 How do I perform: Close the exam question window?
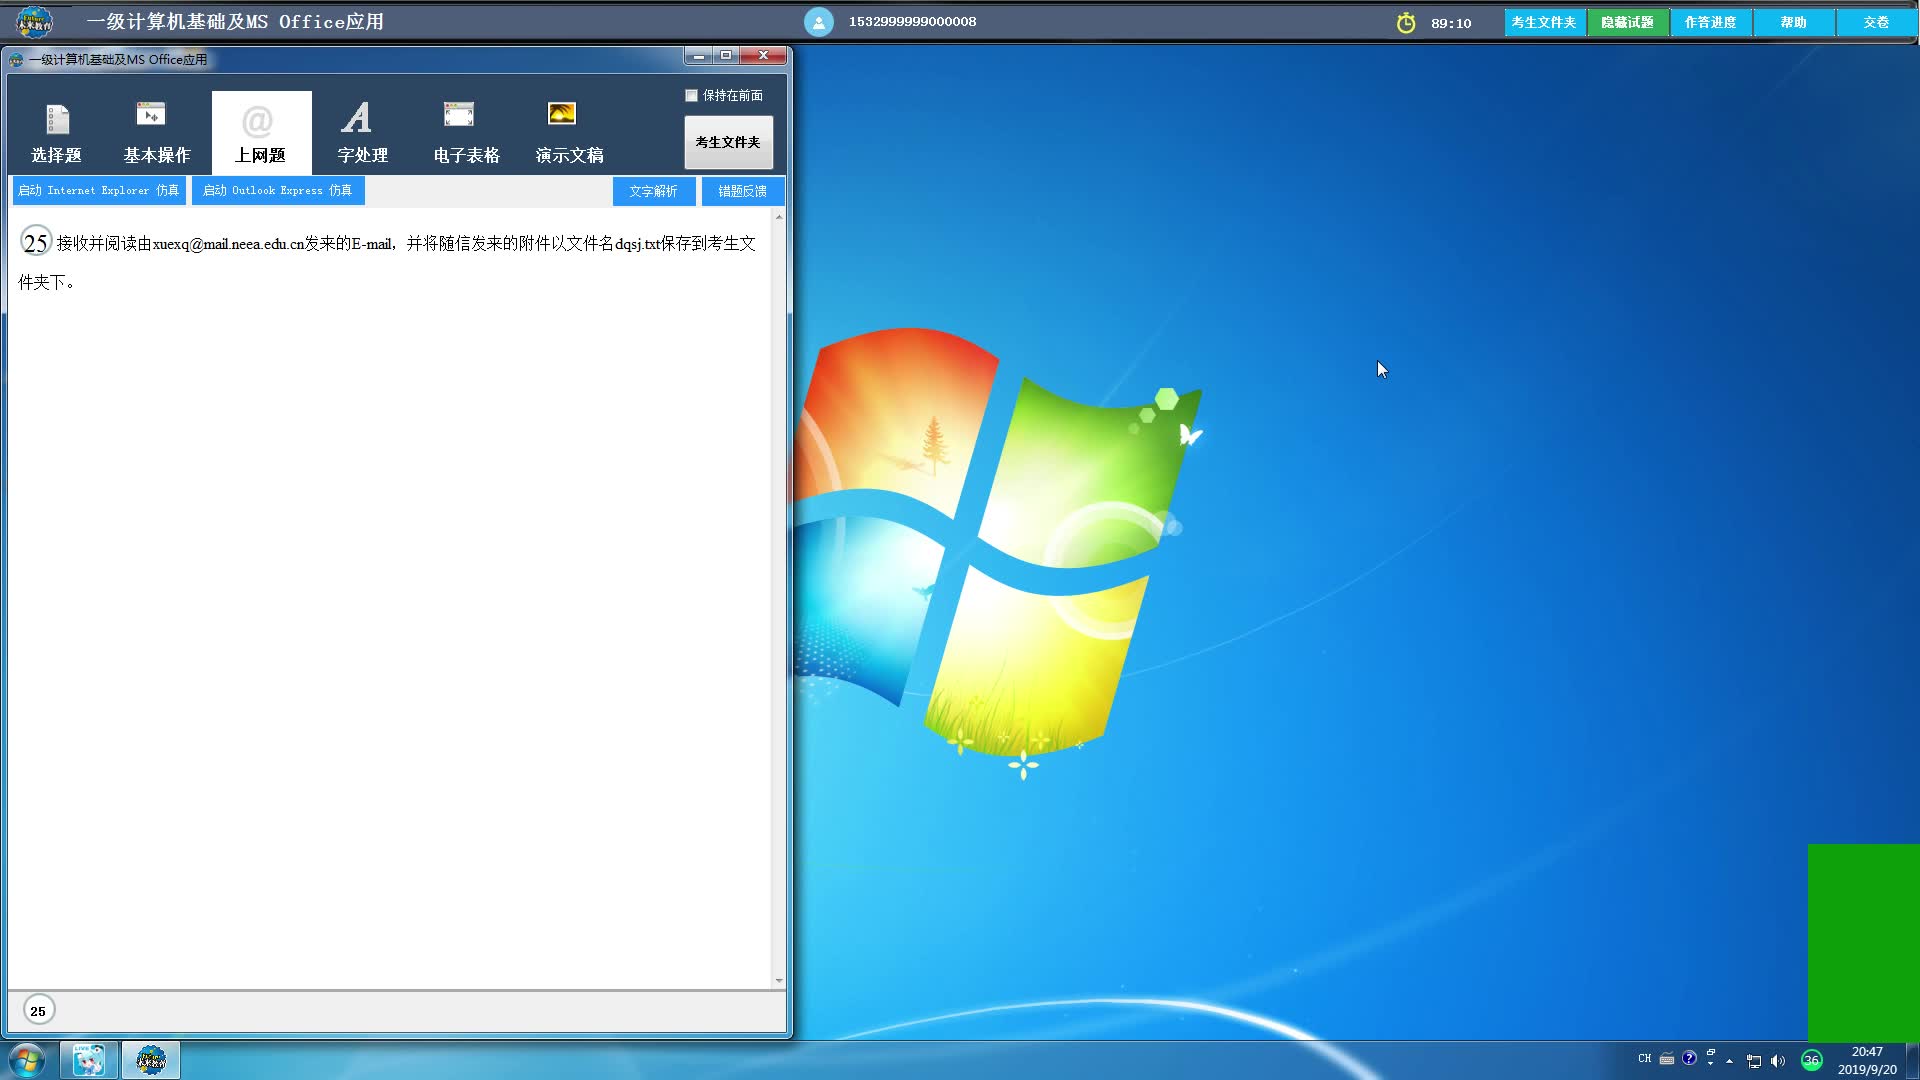point(763,56)
